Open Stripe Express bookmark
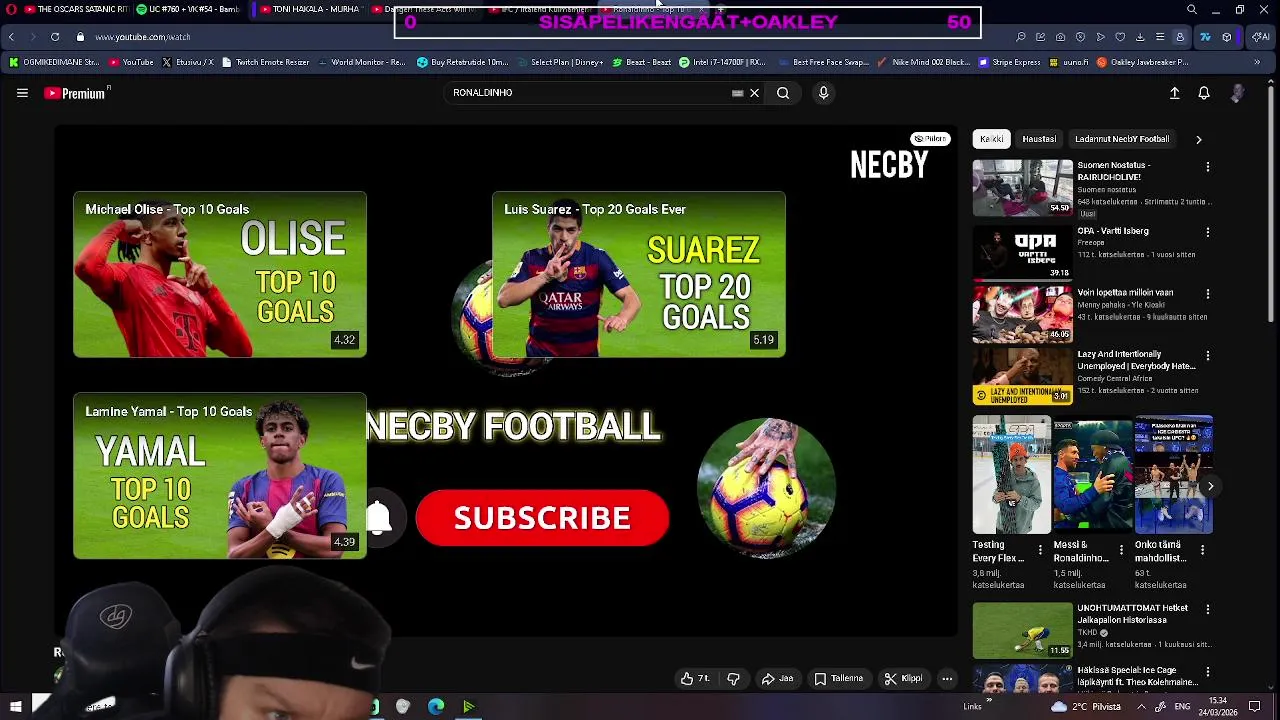The width and height of the screenshot is (1280, 720). pos(1010,62)
